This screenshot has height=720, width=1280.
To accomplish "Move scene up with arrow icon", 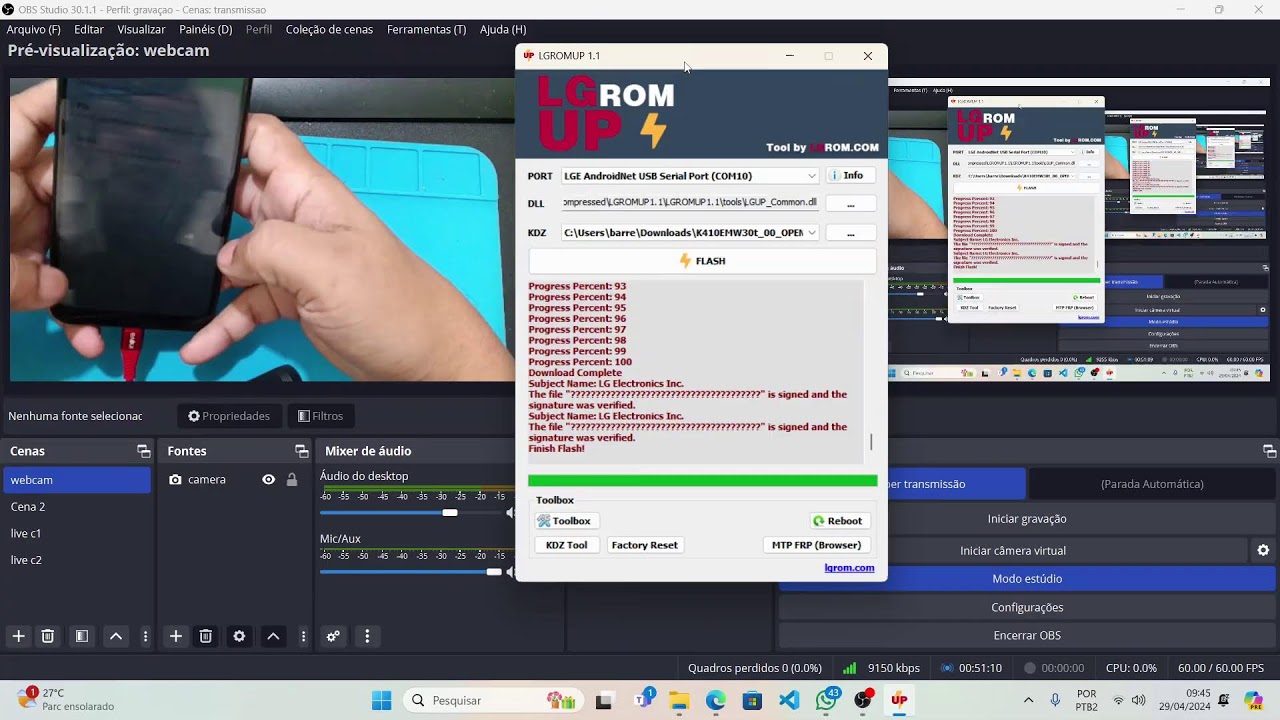I will [116, 636].
